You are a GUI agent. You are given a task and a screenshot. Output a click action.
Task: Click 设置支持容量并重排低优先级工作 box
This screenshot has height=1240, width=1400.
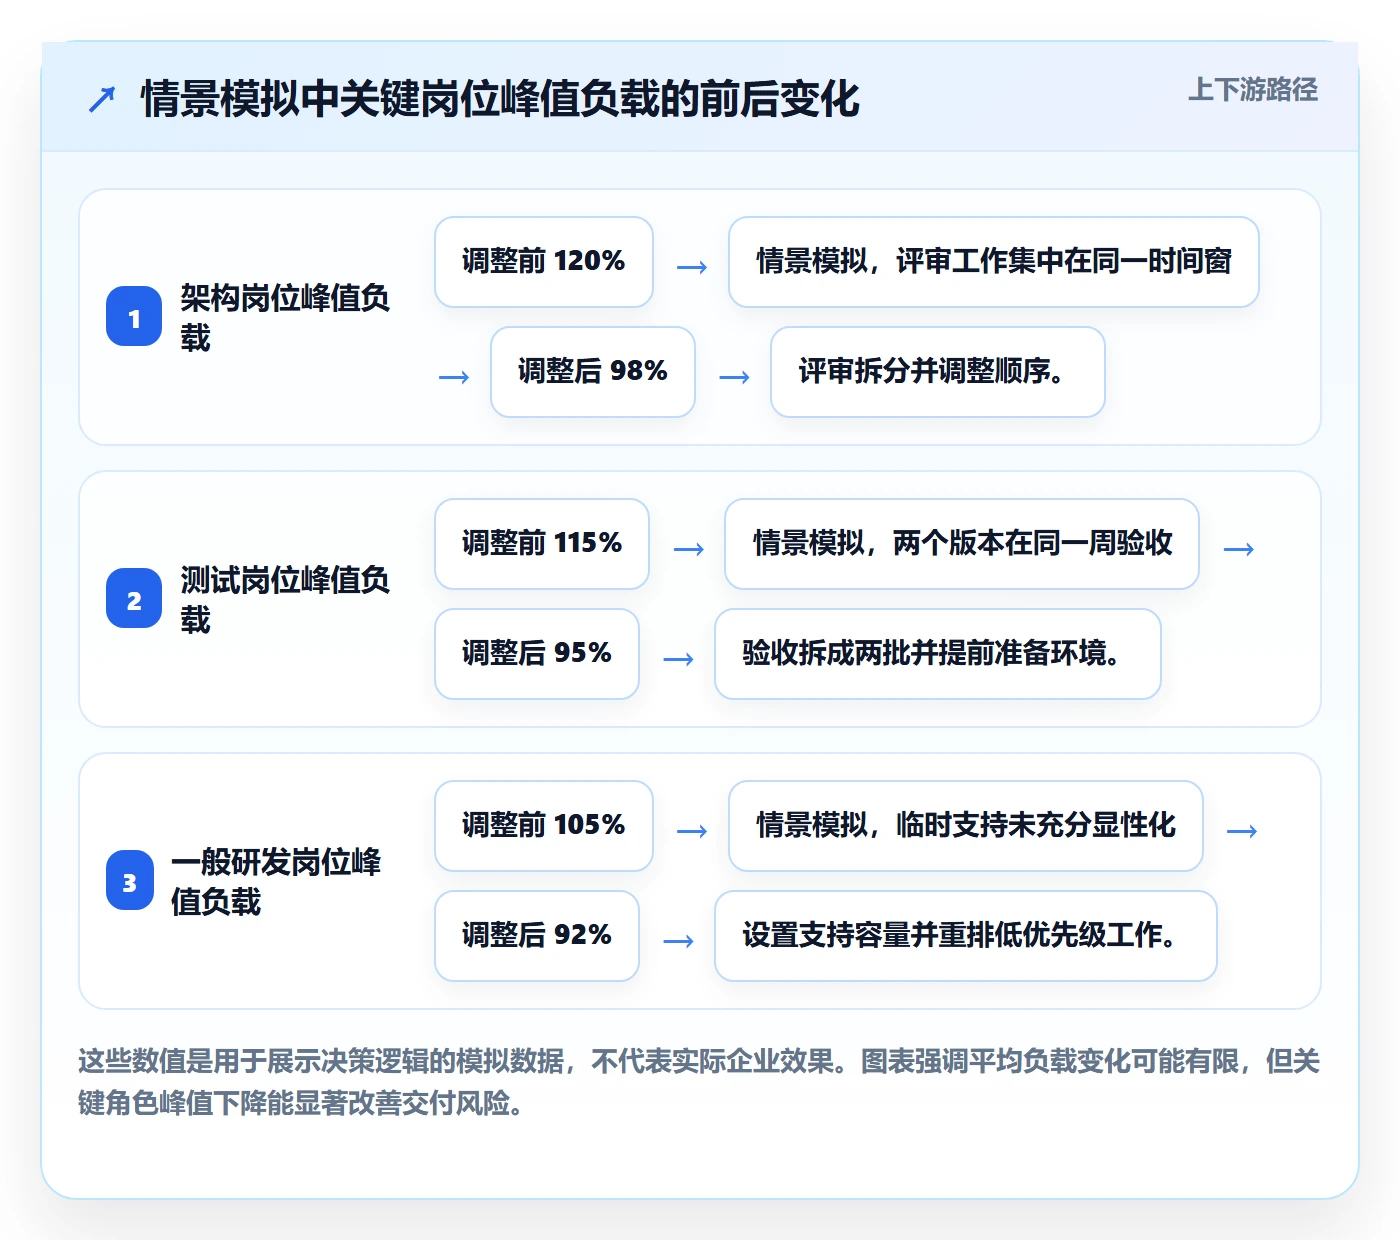966,936
